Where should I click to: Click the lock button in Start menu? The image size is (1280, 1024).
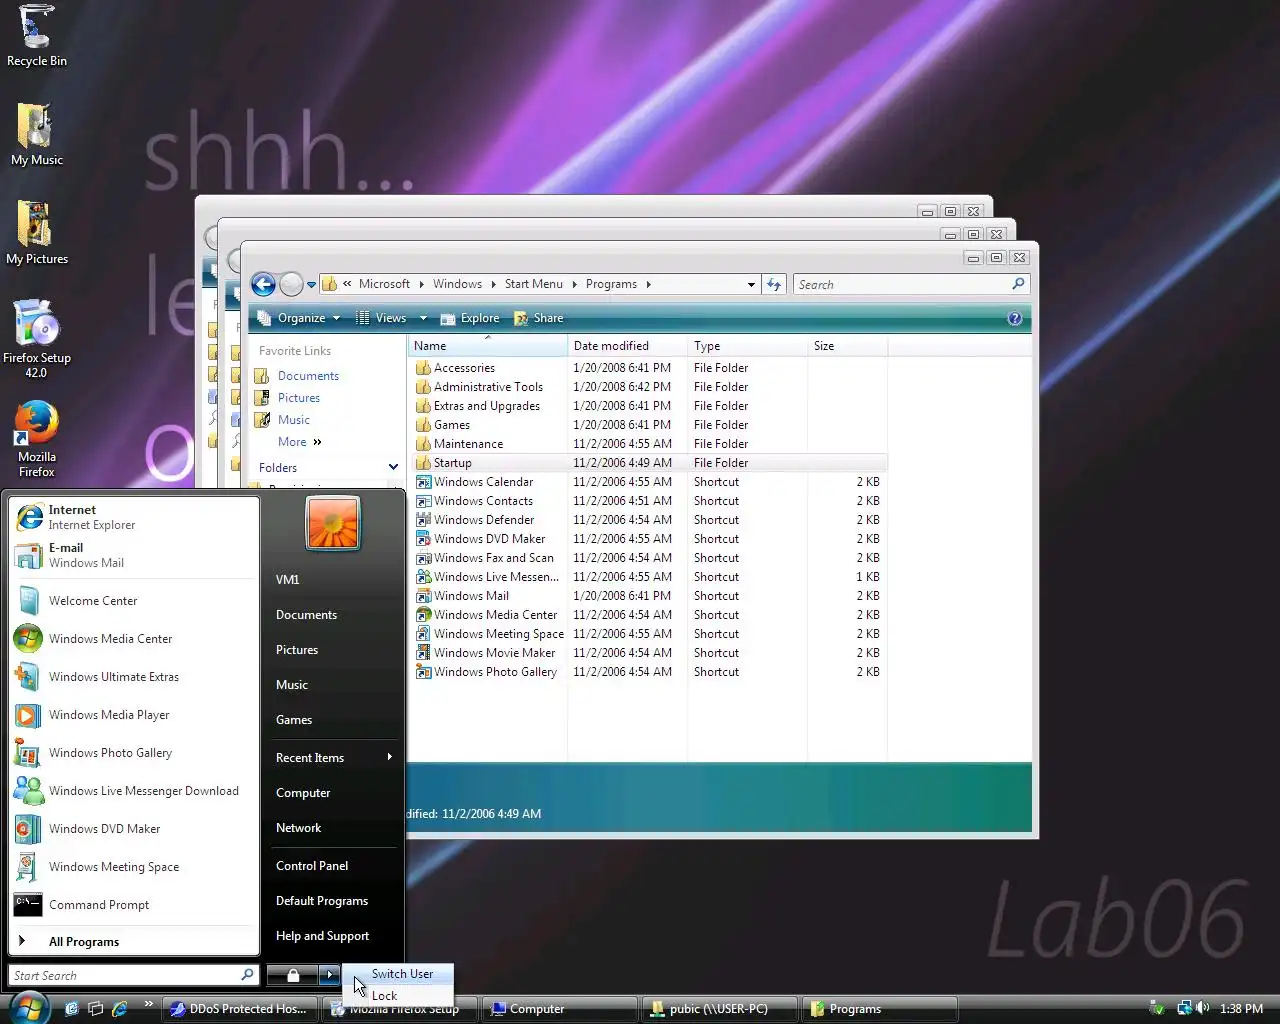pyautogui.click(x=293, y=975)
